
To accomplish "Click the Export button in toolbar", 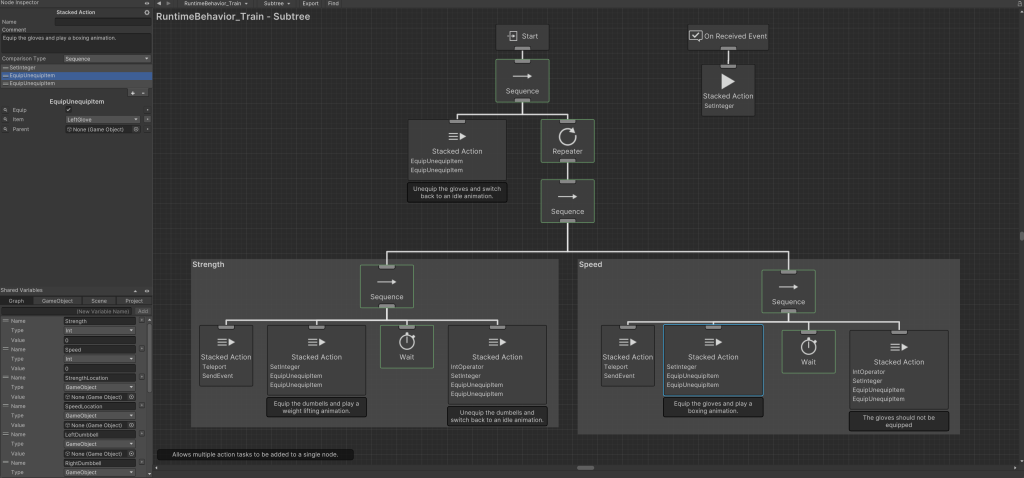I will pyautogui.click(x=310, y=4).
